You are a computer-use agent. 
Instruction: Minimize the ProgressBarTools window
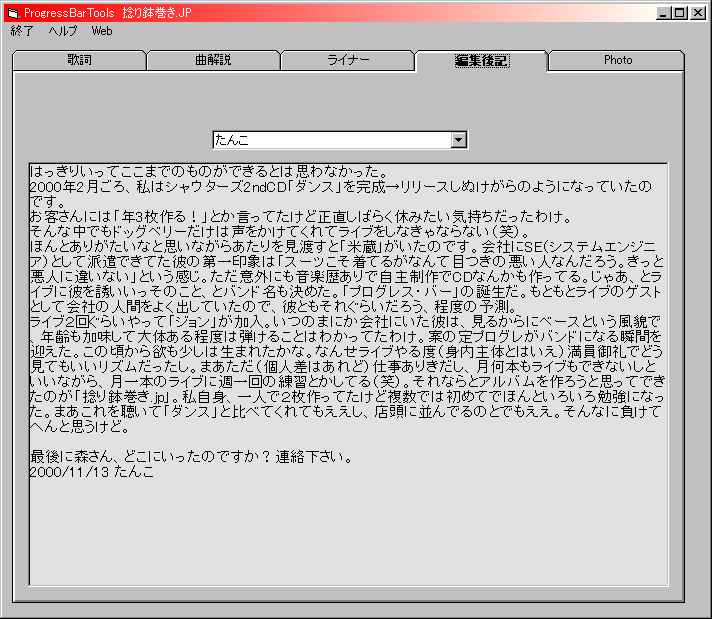tap(663, 13)
